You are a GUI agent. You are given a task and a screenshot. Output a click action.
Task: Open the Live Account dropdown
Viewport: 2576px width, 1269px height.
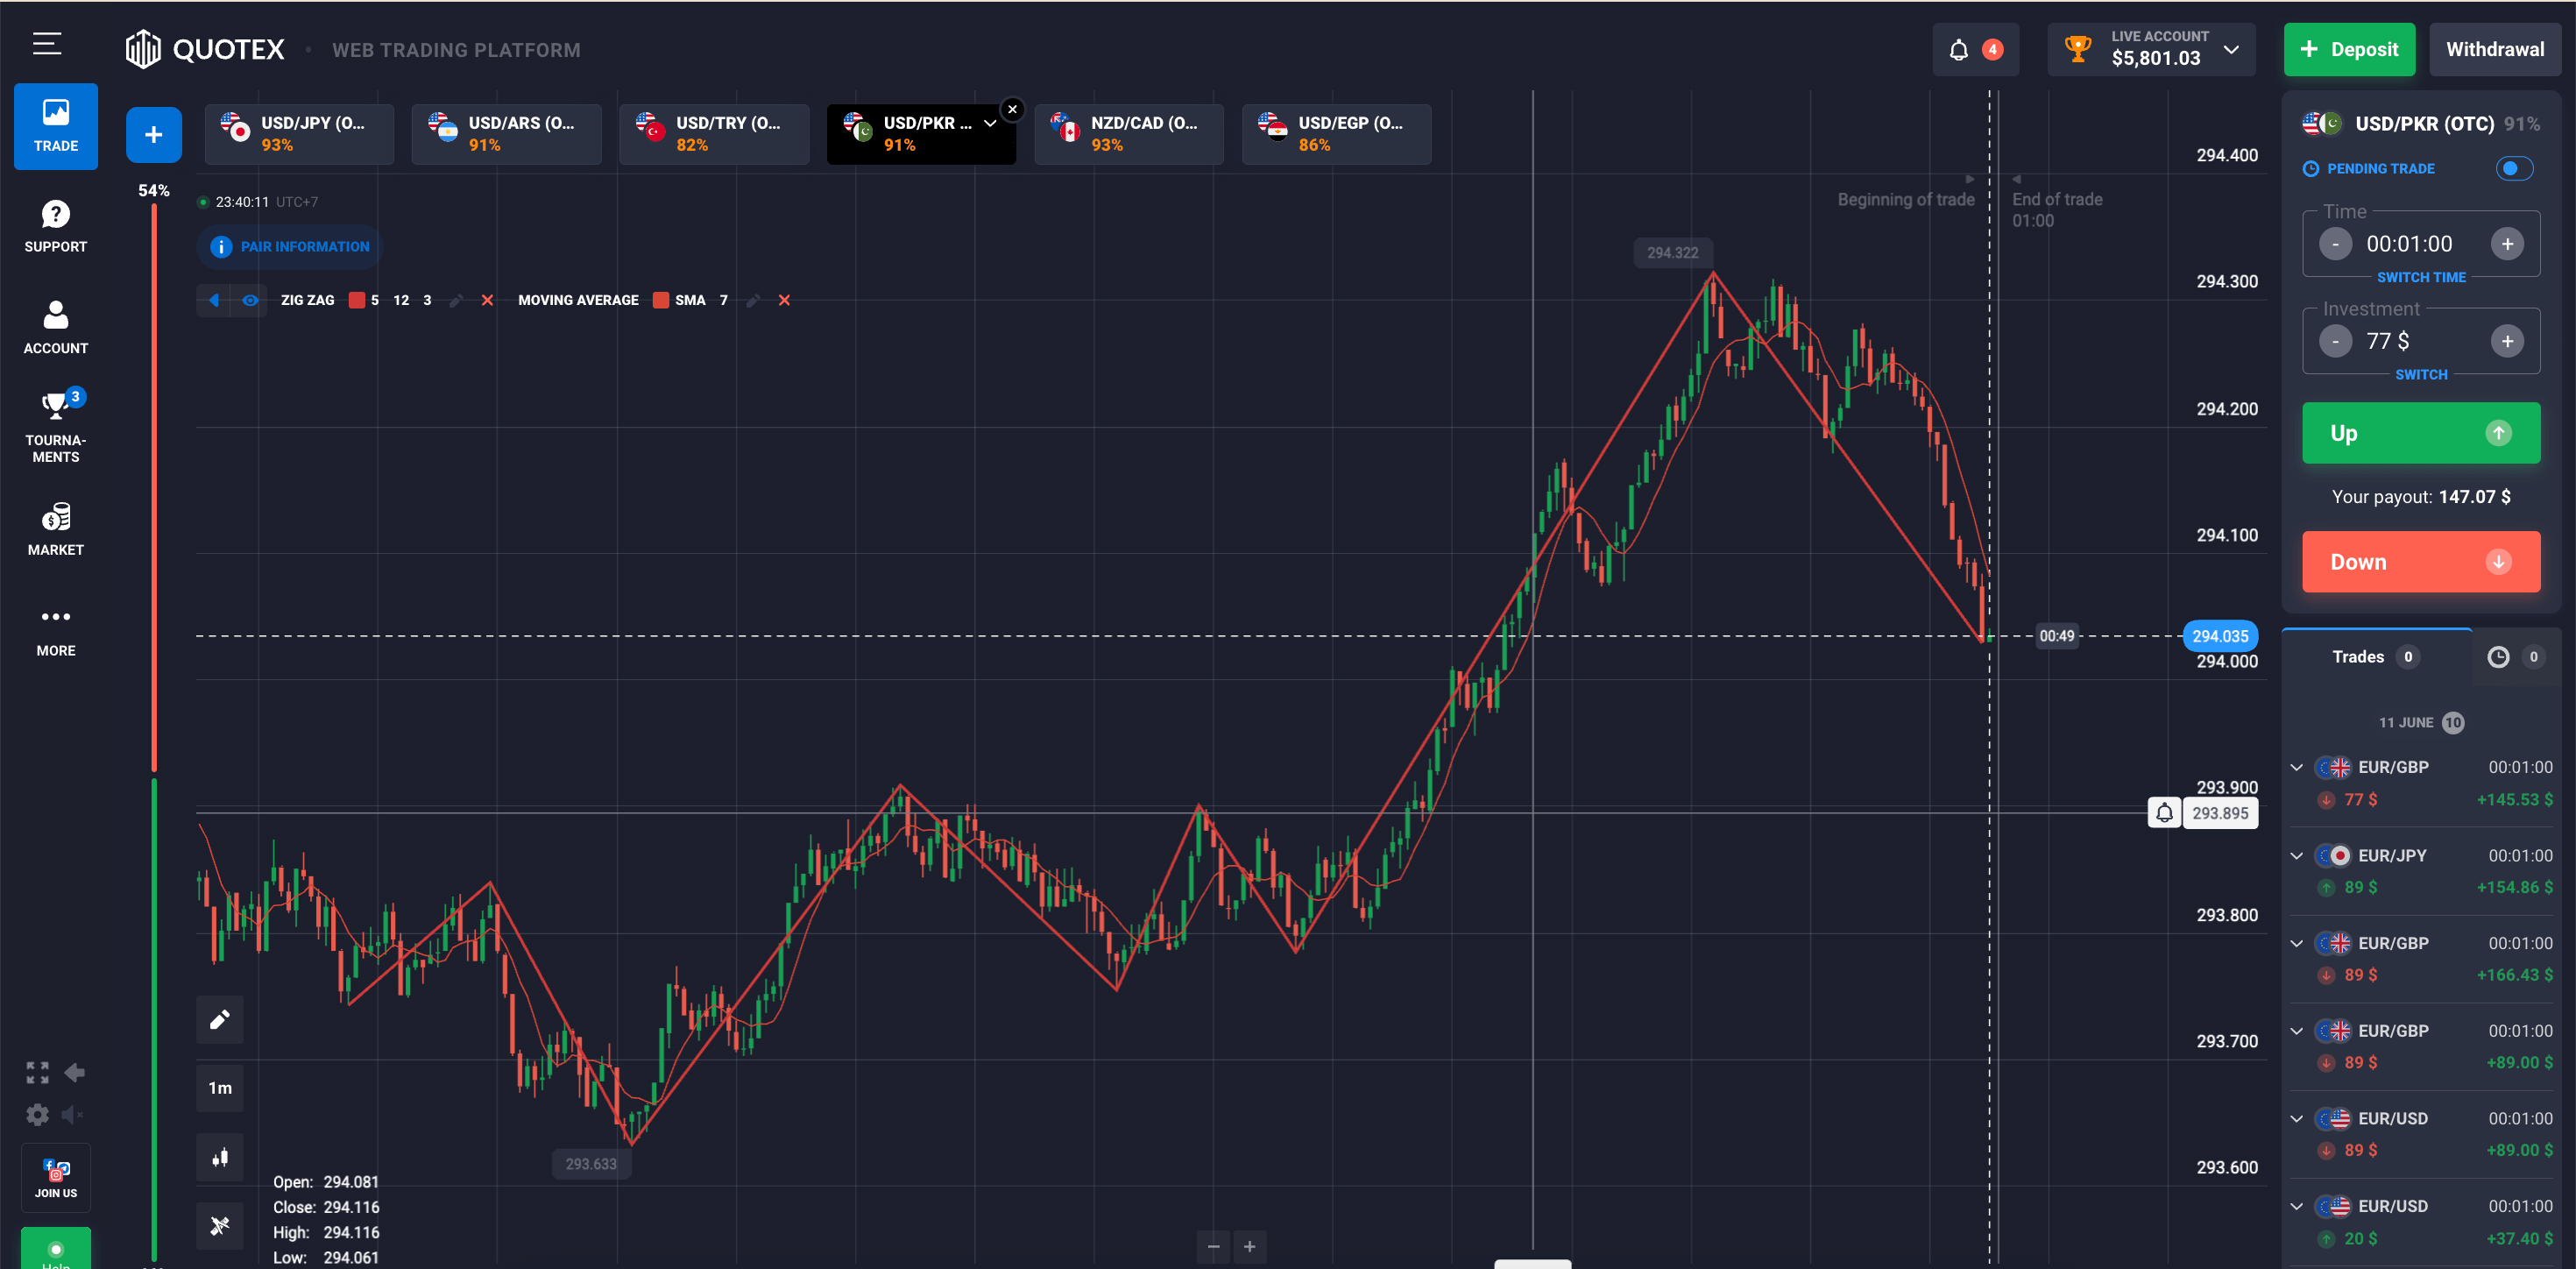(x=2151, y=50)
